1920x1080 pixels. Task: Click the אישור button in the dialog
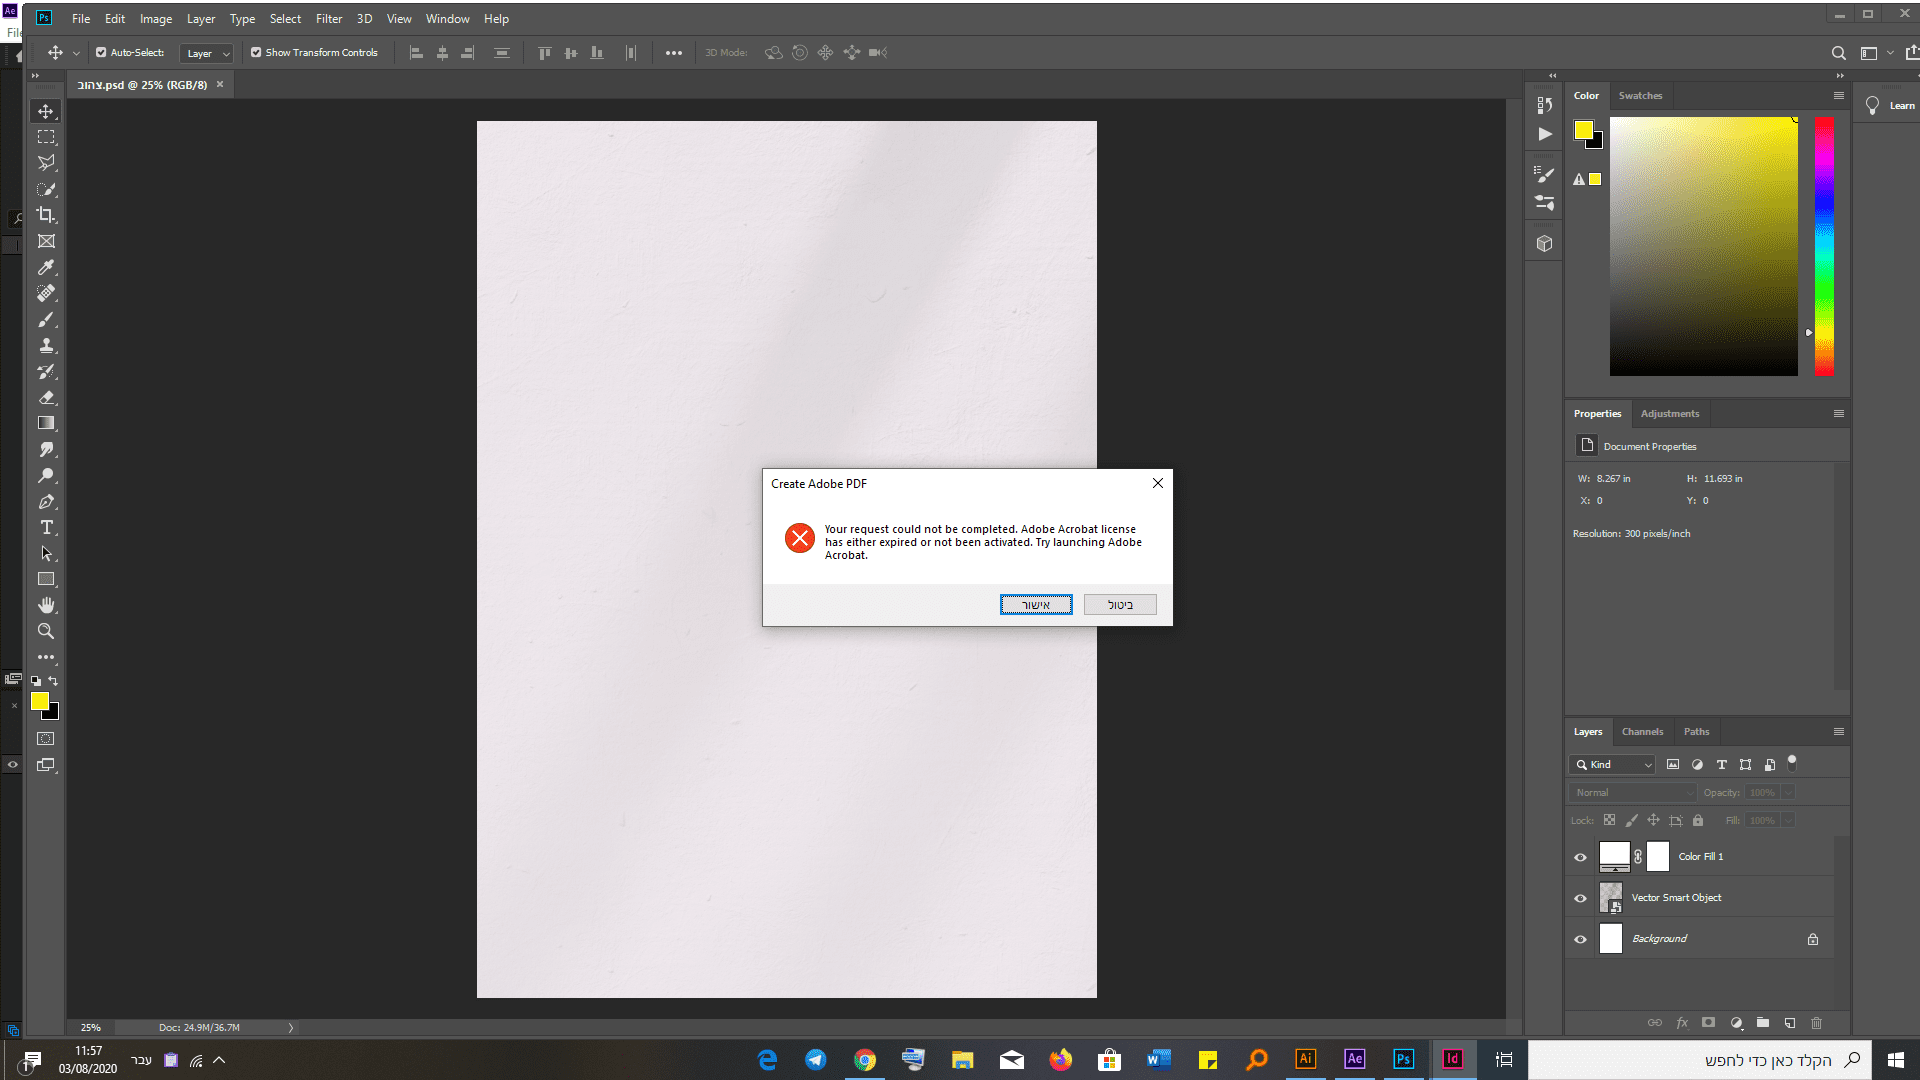[1036, 605]
